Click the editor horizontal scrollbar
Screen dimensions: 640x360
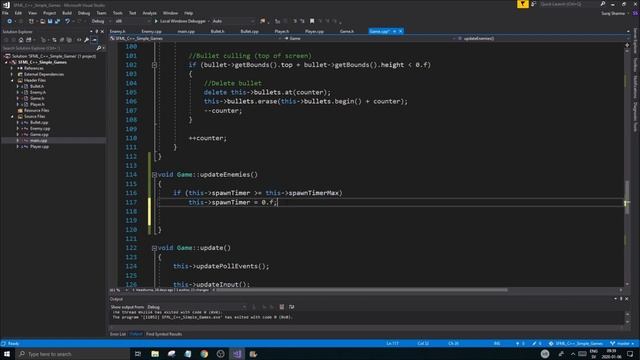pos(361,290)
